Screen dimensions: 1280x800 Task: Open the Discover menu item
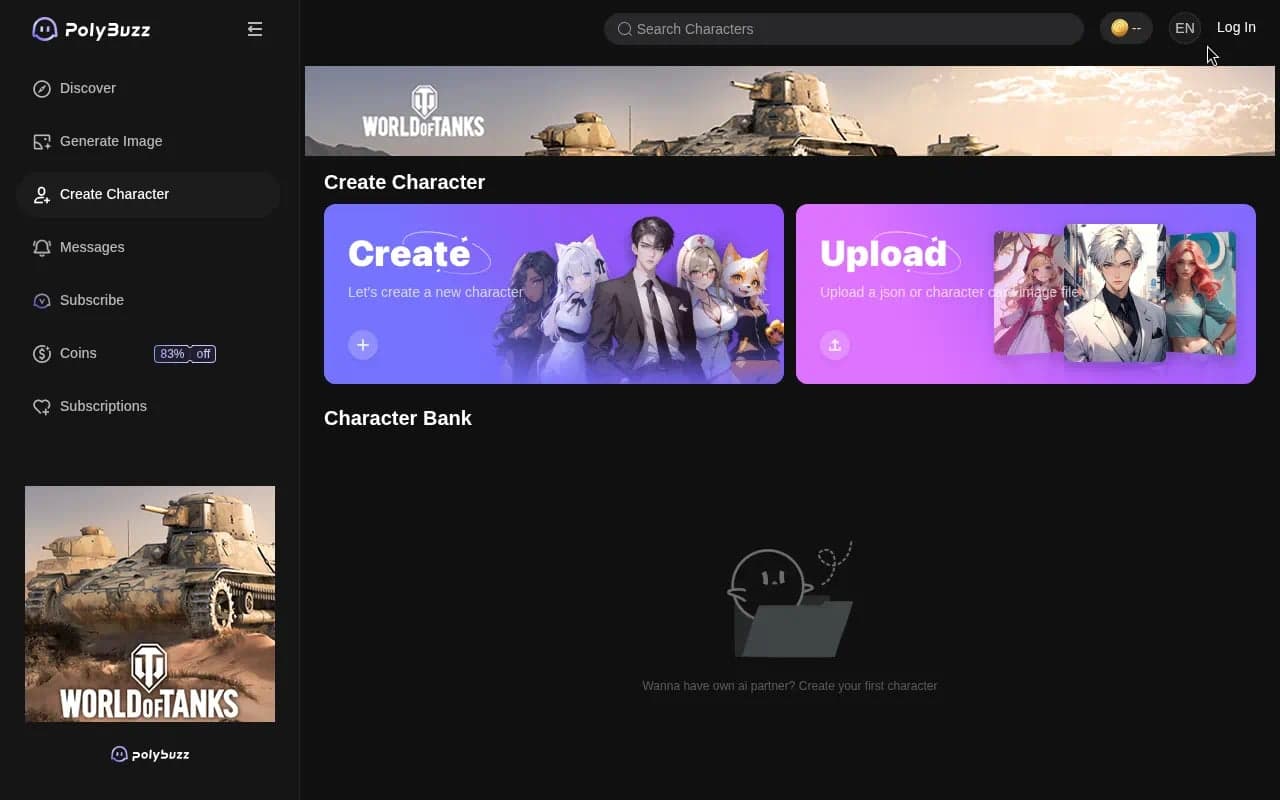(x=148, y=88)
